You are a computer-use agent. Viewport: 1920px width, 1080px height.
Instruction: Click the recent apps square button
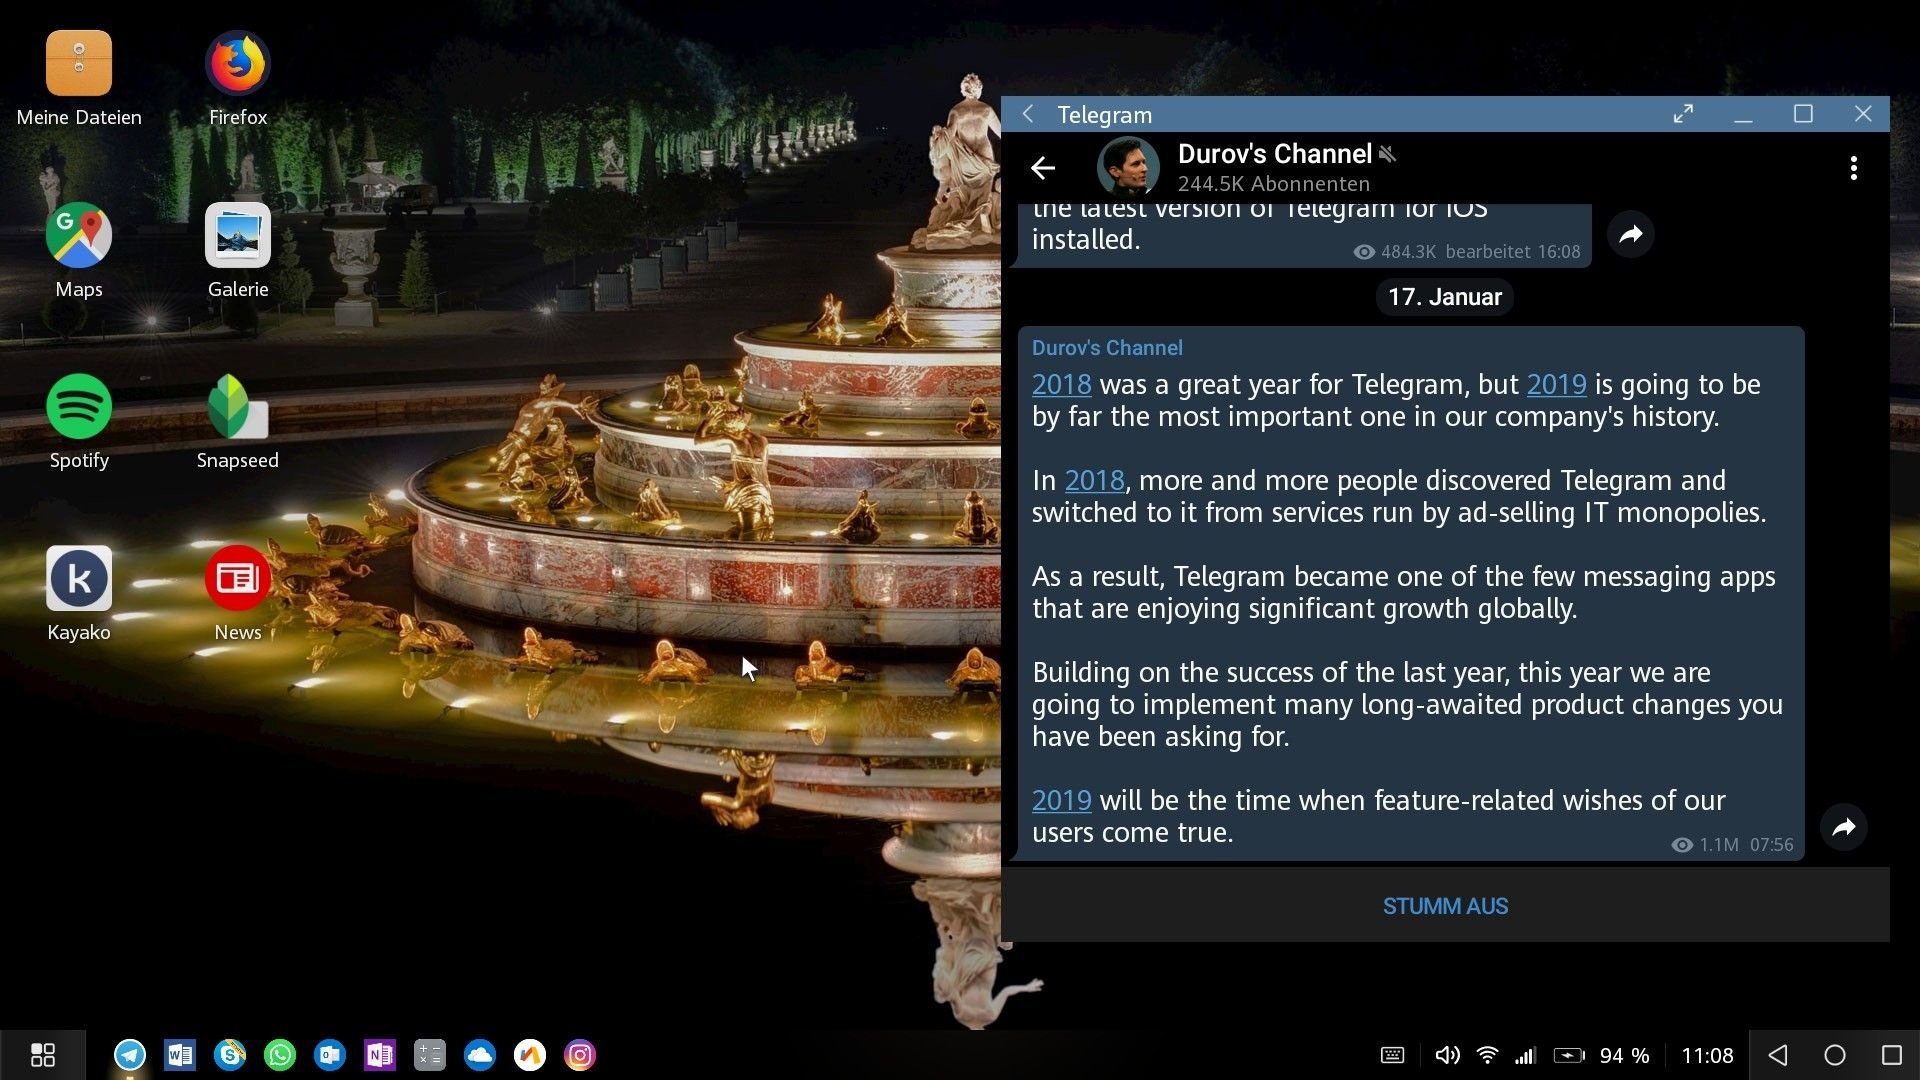tap(1892, 1055)
